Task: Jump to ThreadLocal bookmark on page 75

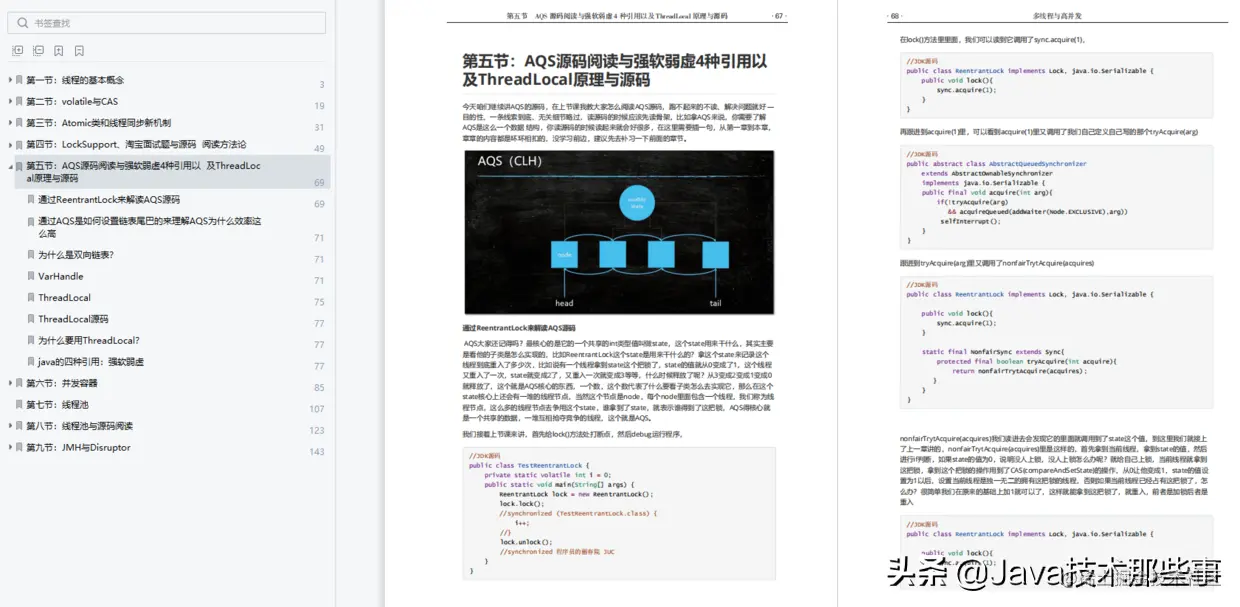Action: (x=65, y=298)
